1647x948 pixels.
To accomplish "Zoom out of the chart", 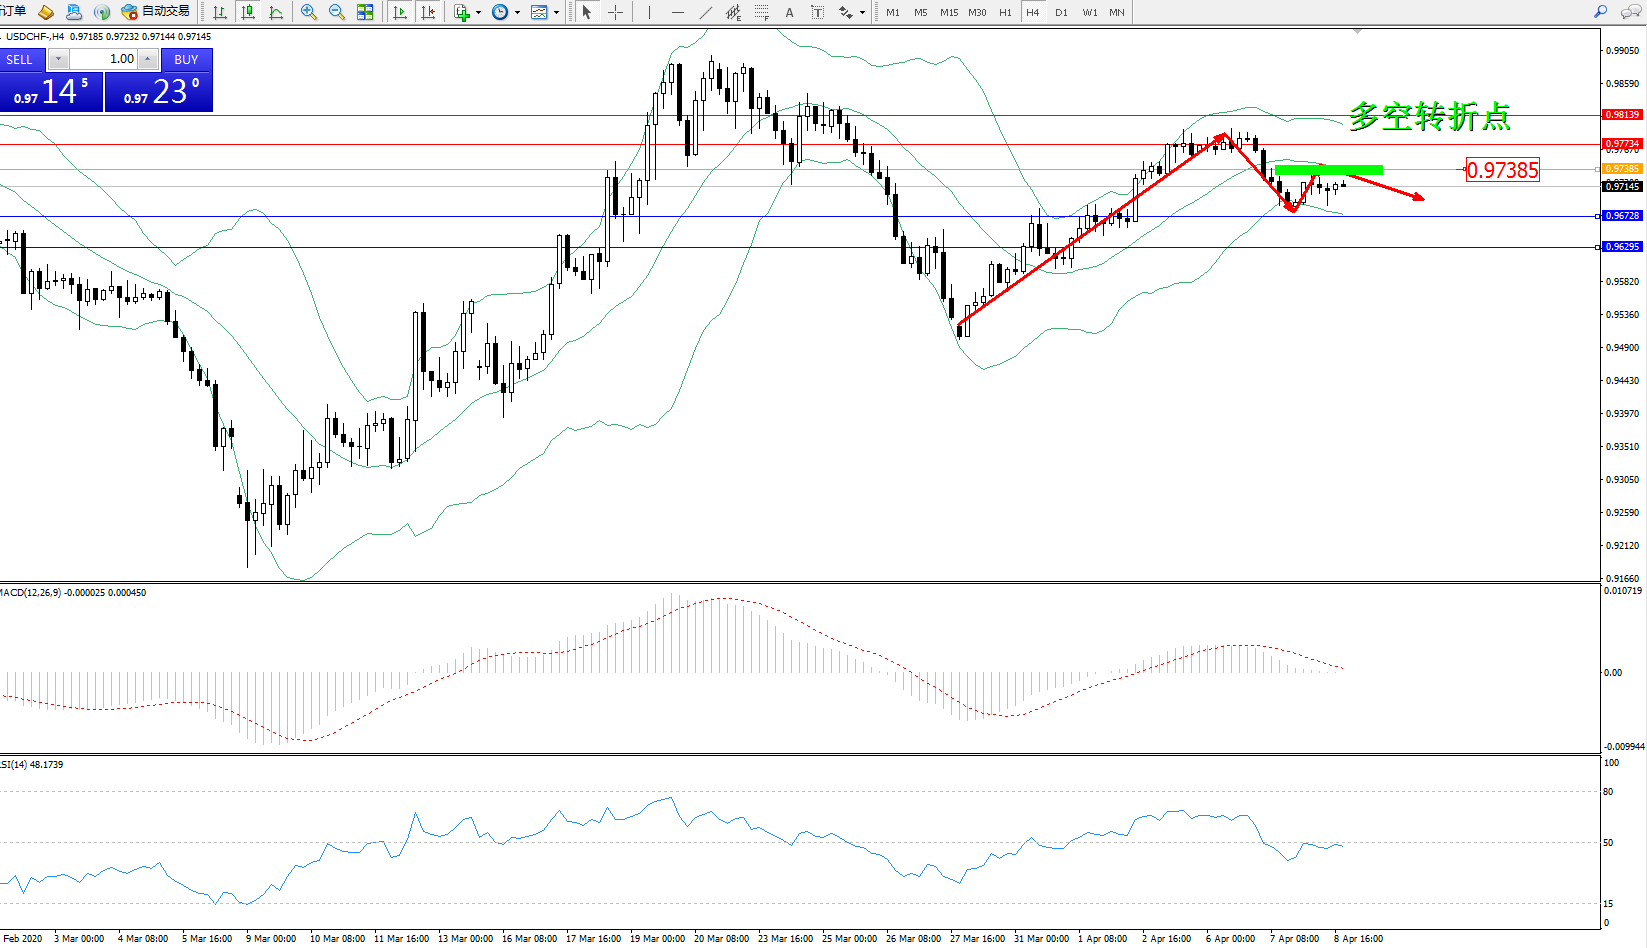I will 337,12.
